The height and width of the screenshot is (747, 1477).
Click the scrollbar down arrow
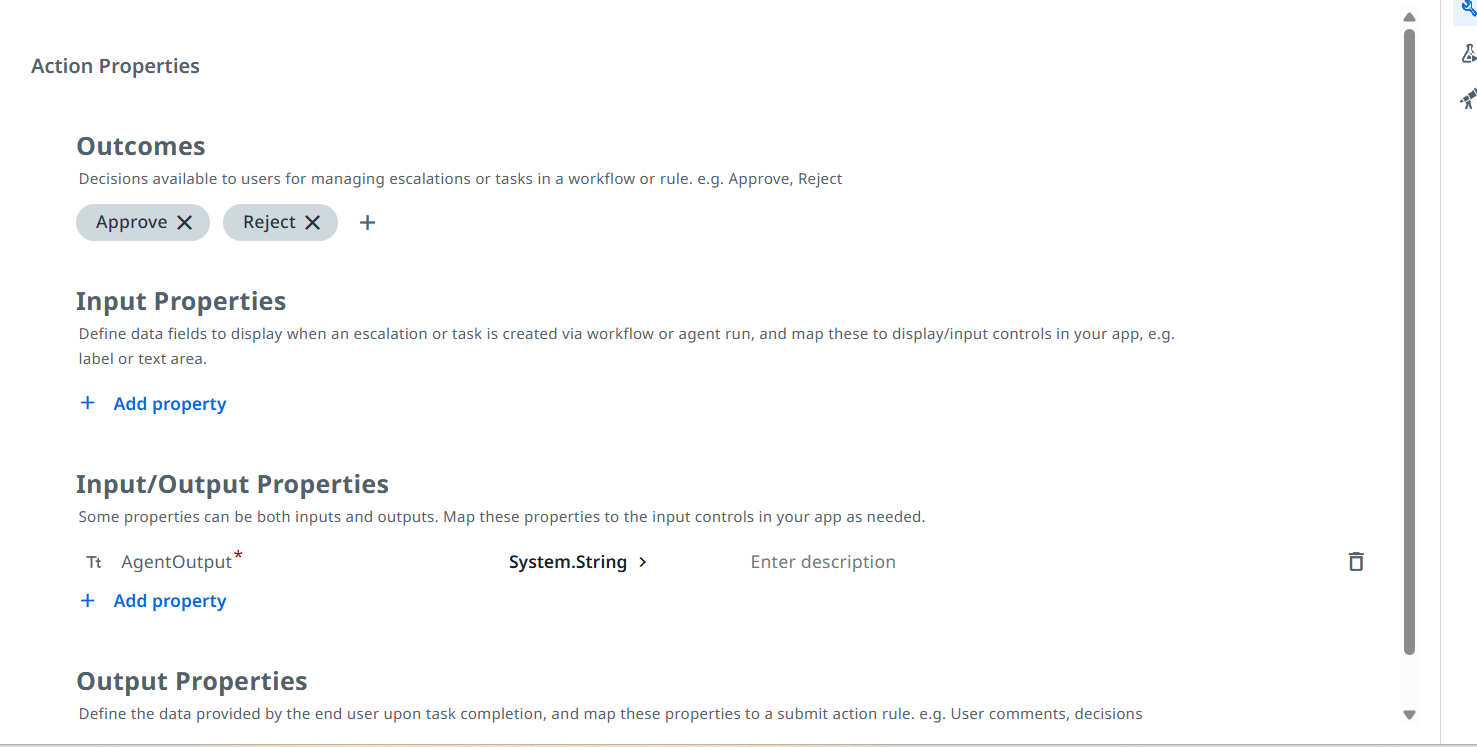[x=1409, y=715]
